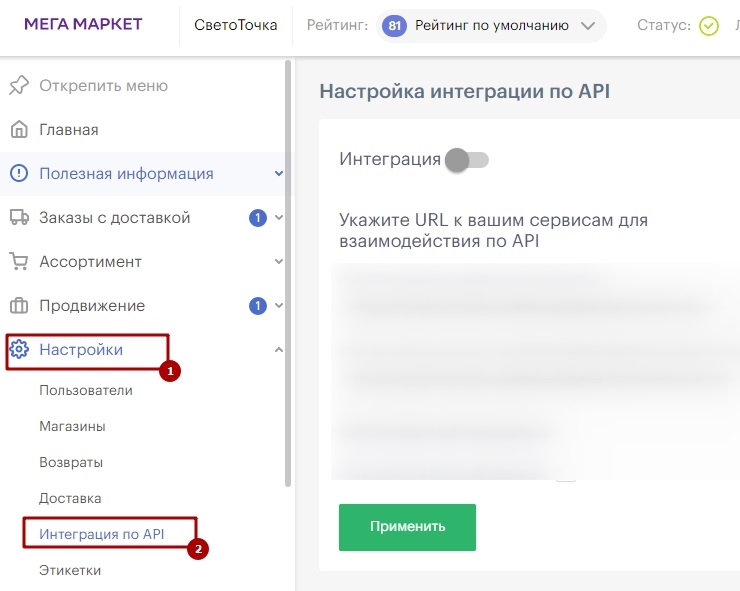The image size is (740, 591).
Task: Open the Ассортимент menu item
Action: pos(91,261)
